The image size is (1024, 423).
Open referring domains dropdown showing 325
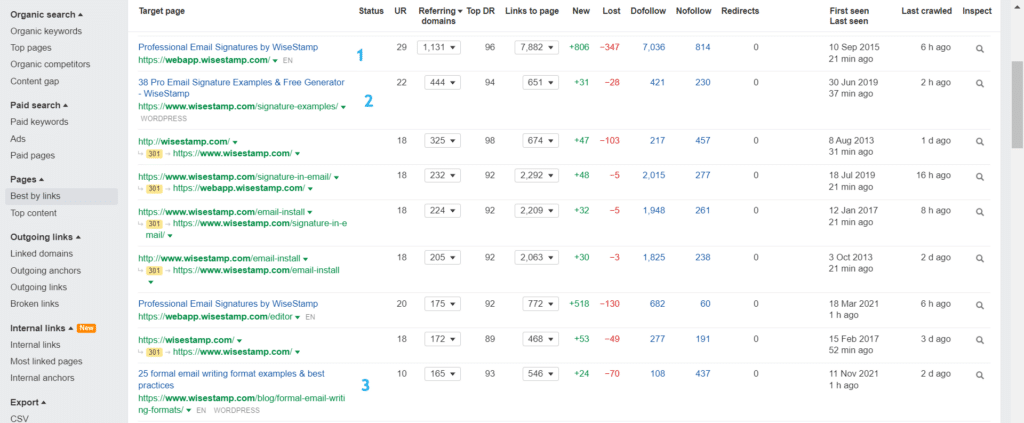(442, 140)
